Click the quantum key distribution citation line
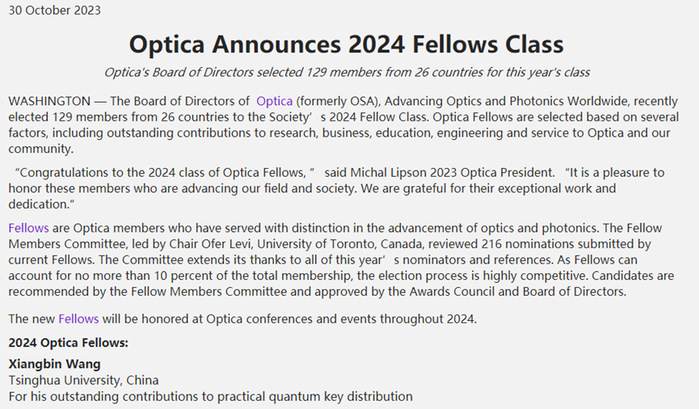This screenshot has width=699, height=409. coord(210,397)
